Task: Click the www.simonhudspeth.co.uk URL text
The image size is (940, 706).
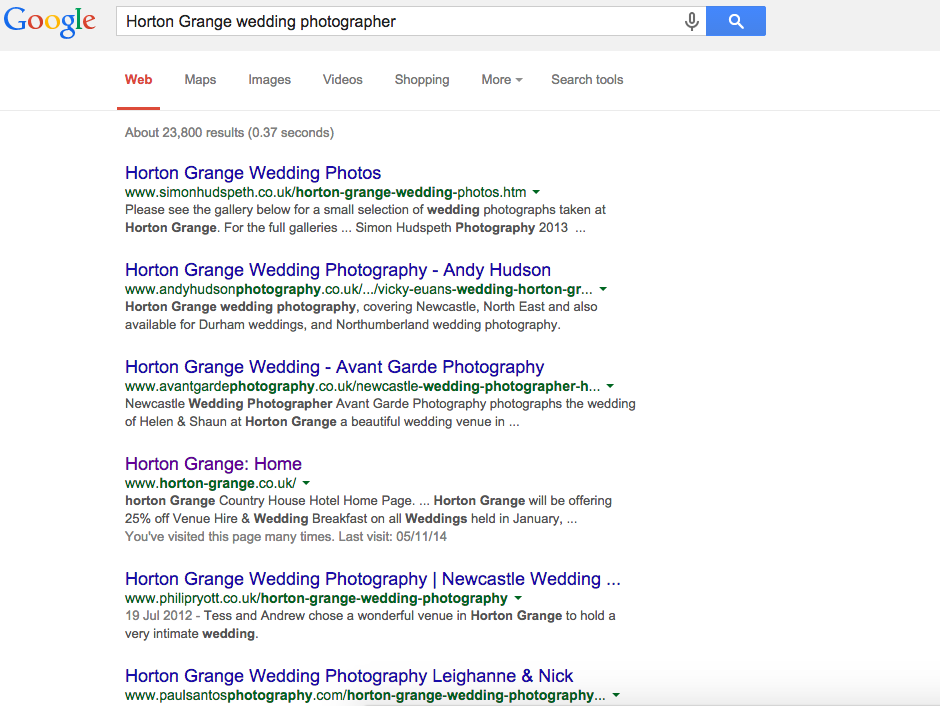Action: click(x=326, y=192)
